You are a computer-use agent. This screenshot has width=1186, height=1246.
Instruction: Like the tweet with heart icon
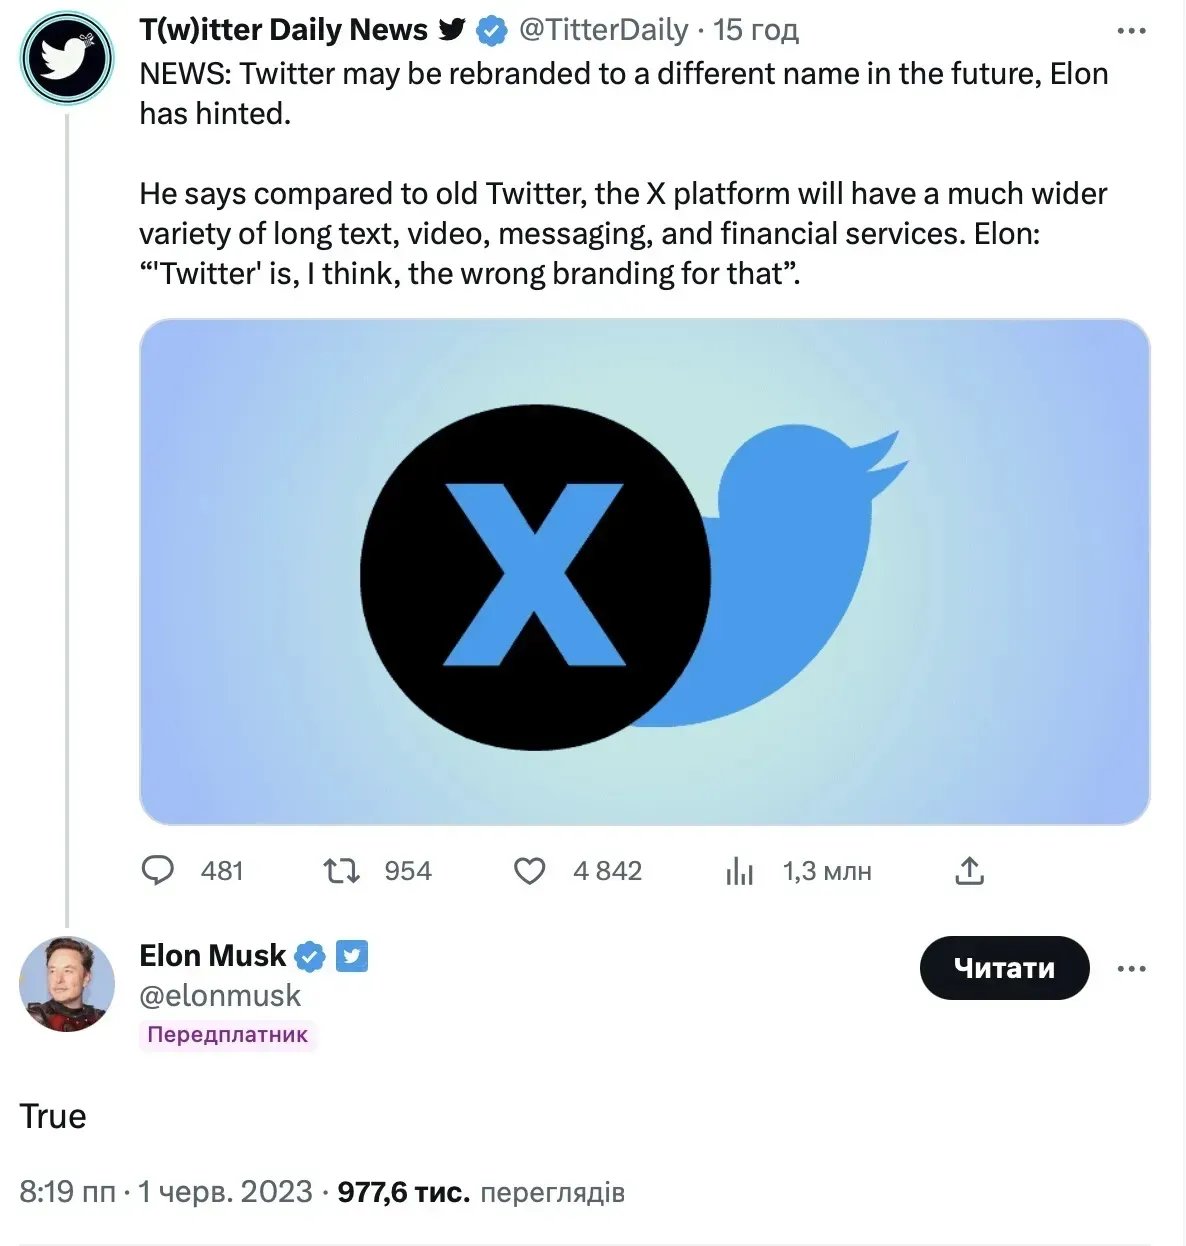(x=529, y=871)
